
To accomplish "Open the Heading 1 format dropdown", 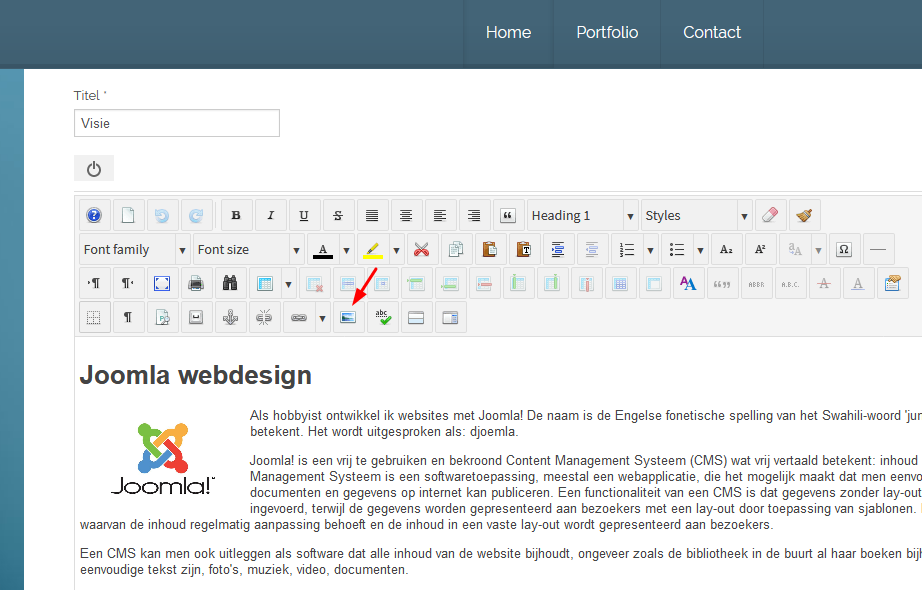I will click(582, 215).
